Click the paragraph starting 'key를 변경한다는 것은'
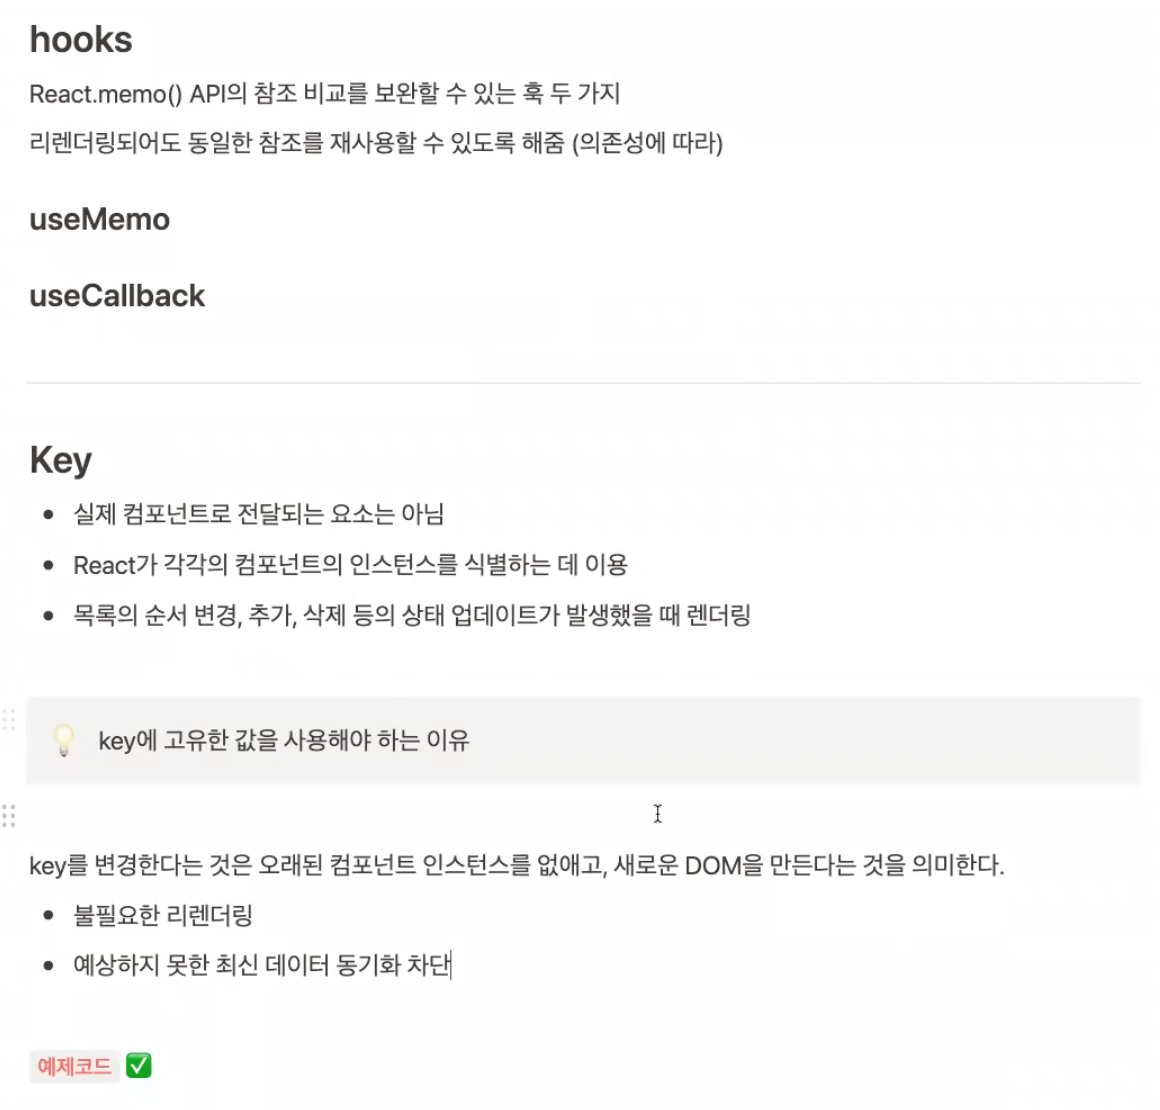The height and width of the screenshot is (1110, 1160). coord(516,865)
